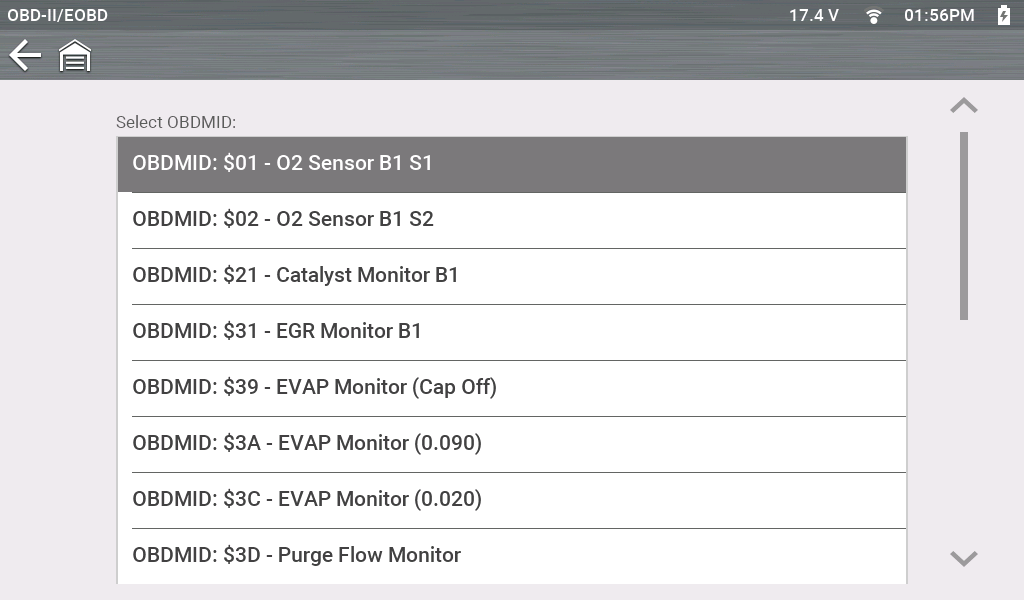The width and height of the screenshot is (1024, 600).
Task: Click the OBD-II/EOBD title text
Action: [58, 16]
